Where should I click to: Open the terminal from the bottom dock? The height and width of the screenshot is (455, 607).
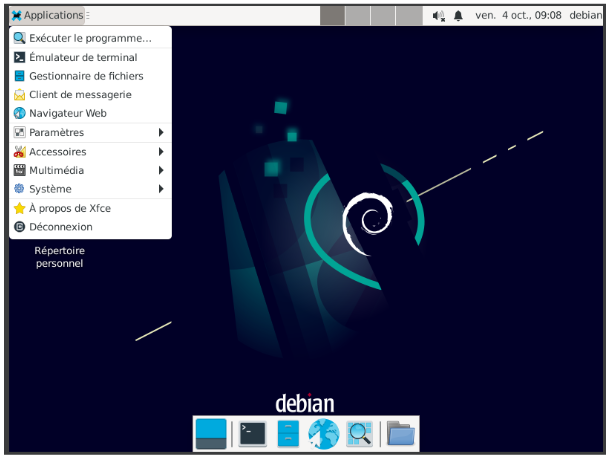click(x=252, y=433)
